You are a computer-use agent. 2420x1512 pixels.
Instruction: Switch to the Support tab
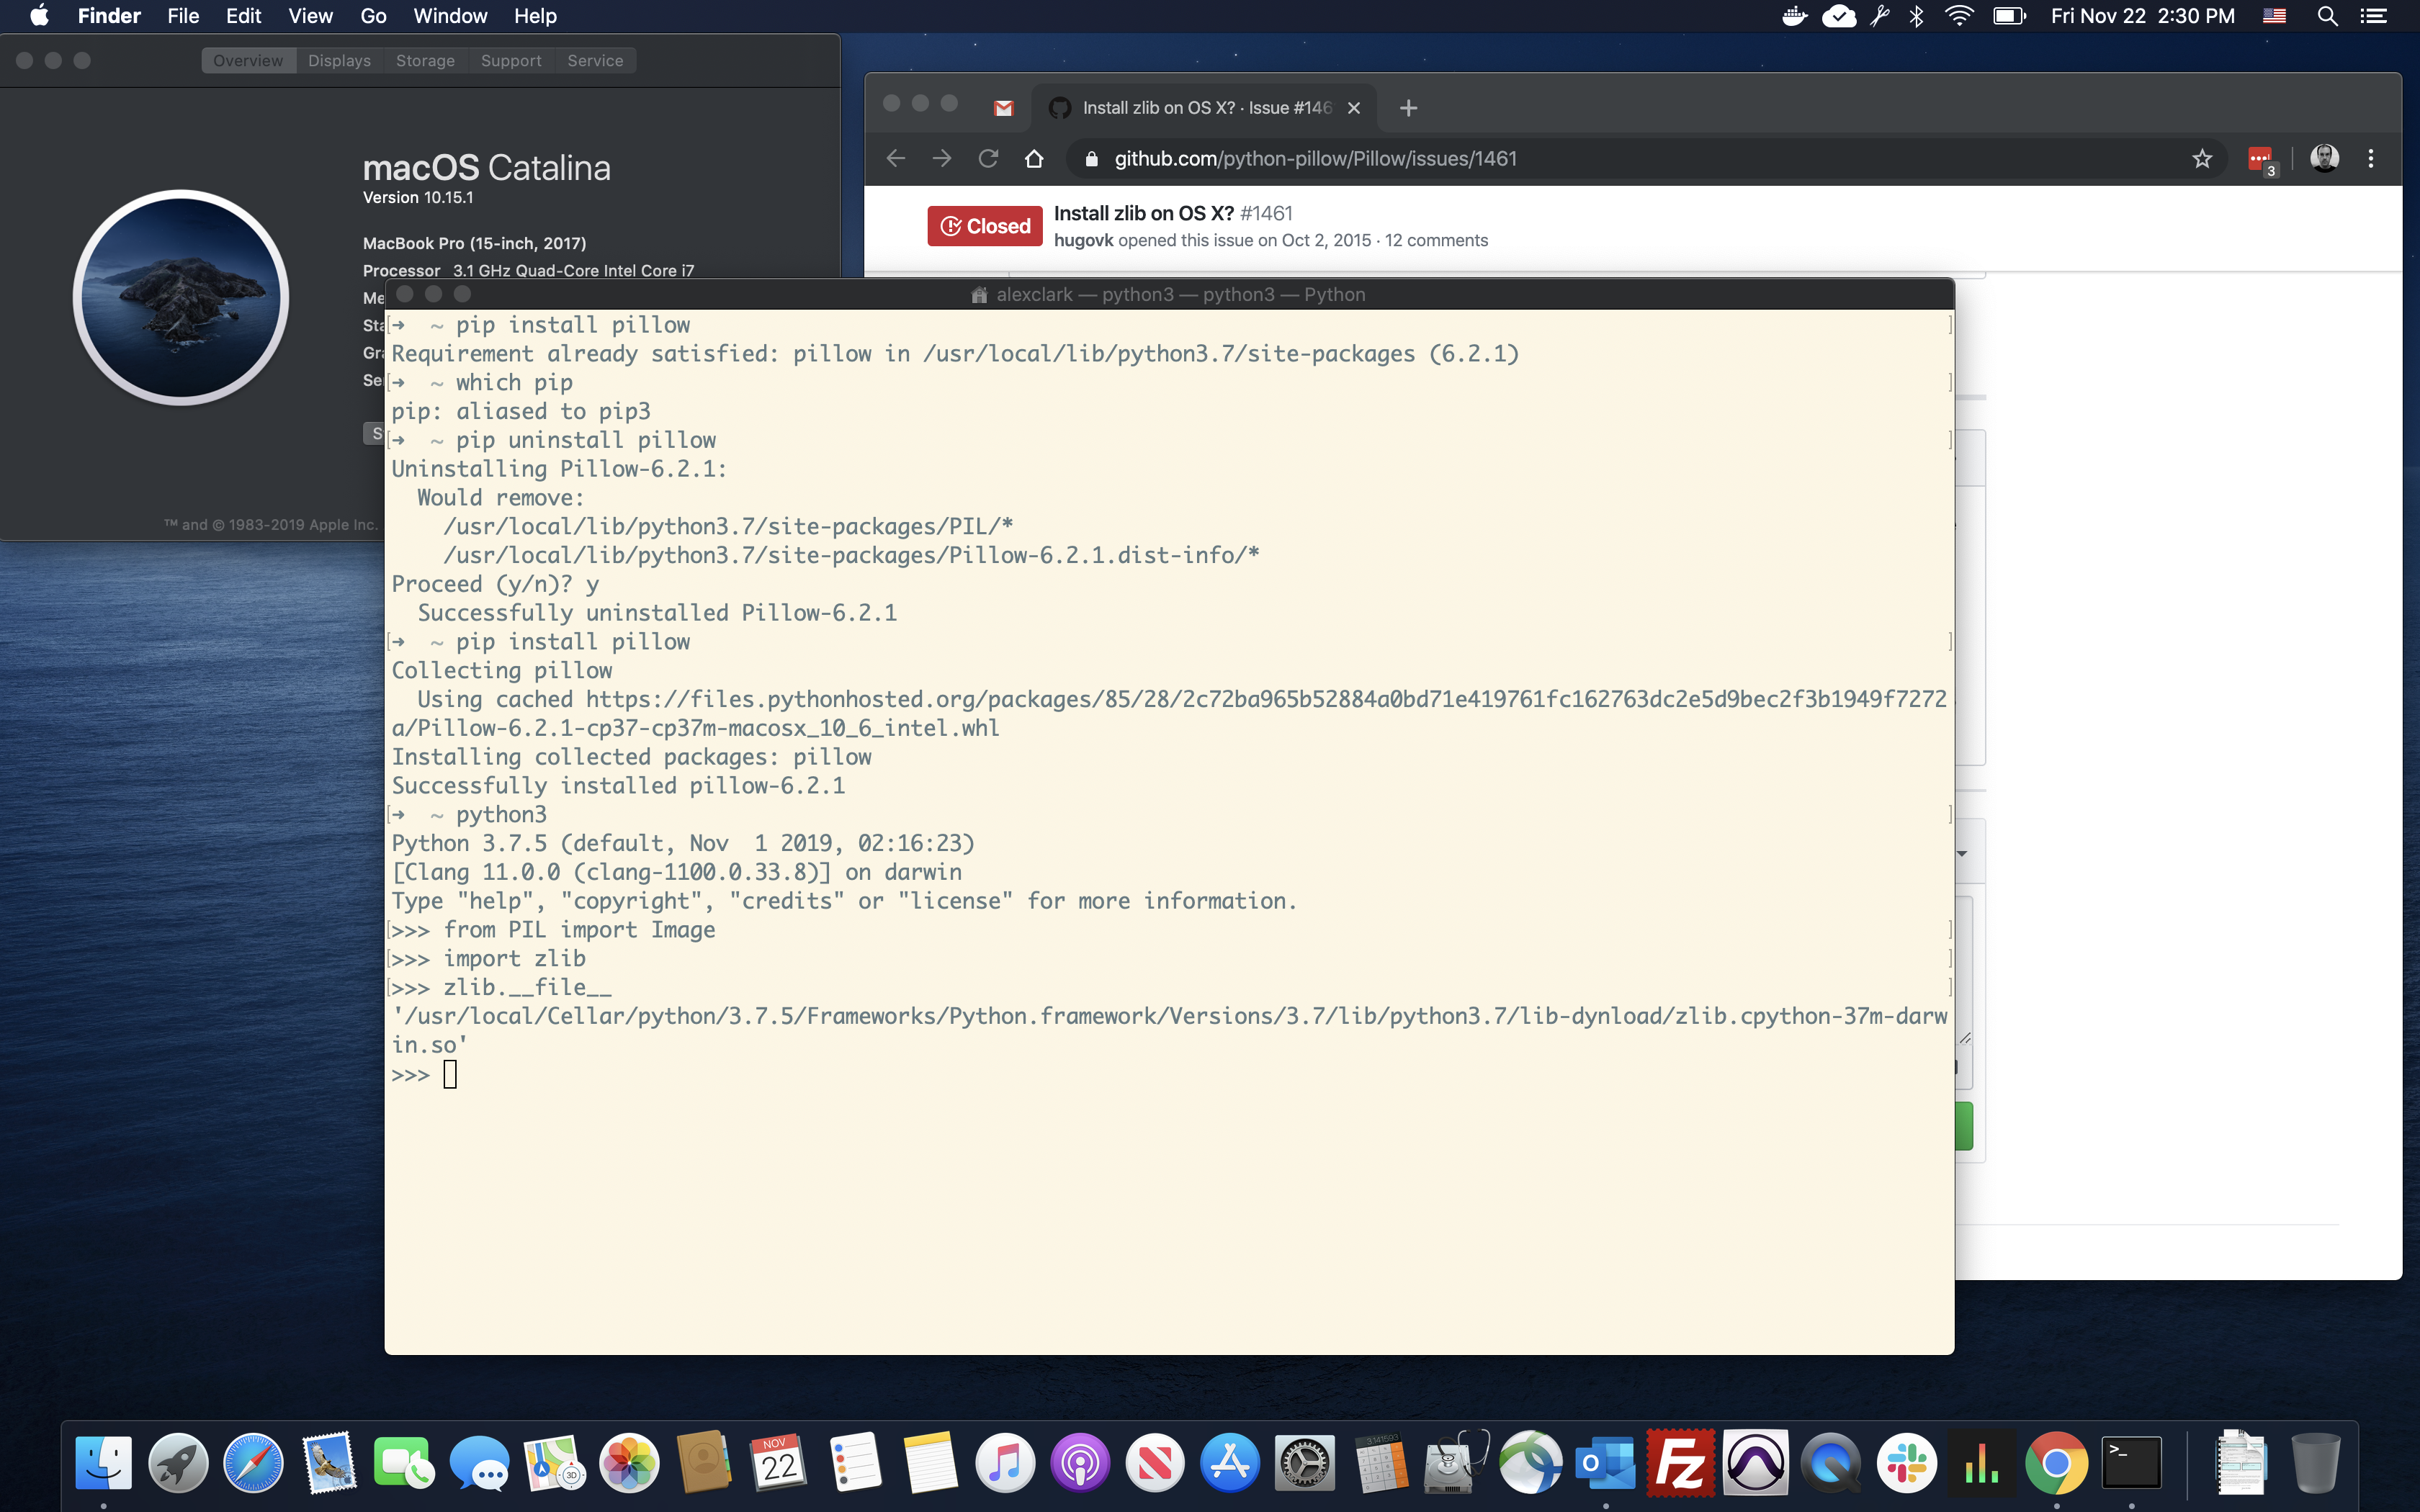click(511, 61)
